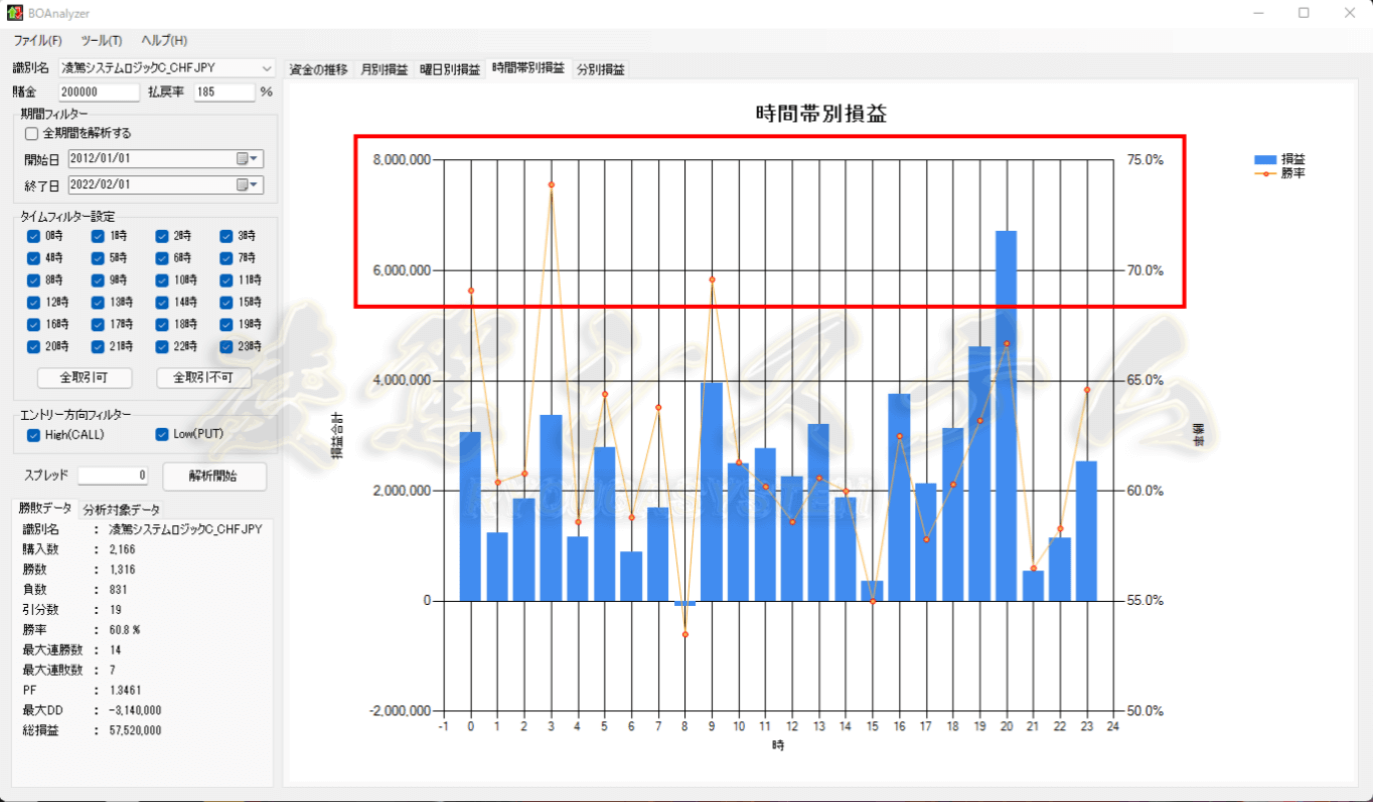Click the 全取引可 button
Viewport: 1373px width, 802px height.
click(84, 378)
